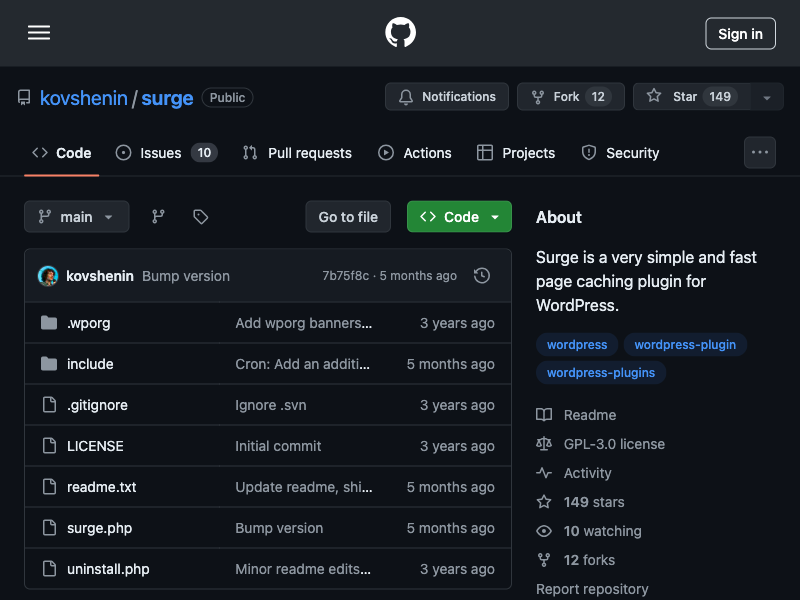Image resolution: width=800 pixels, height=600 pixels.
Task: Open the 'Add wporg banners...' commit message
Action: click(x=304, y=323)
